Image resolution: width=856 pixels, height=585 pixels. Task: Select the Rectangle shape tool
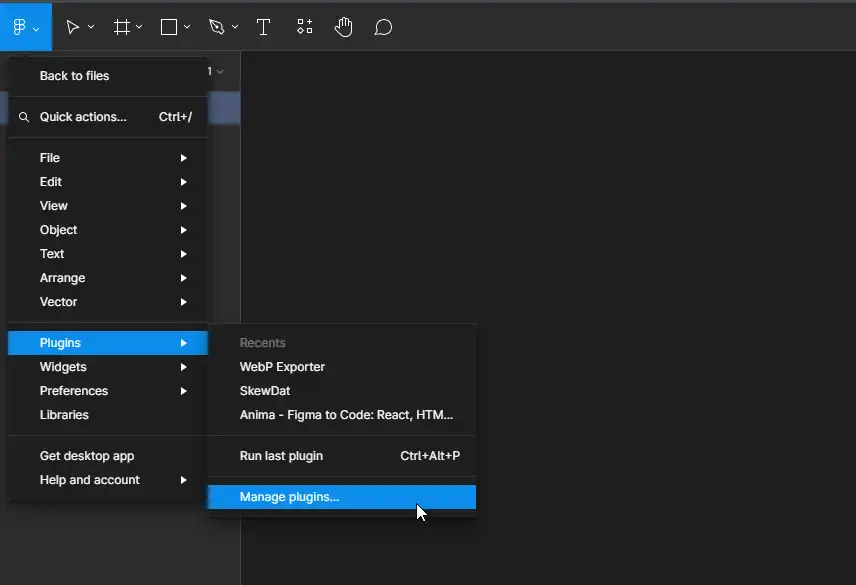(169, 27)
